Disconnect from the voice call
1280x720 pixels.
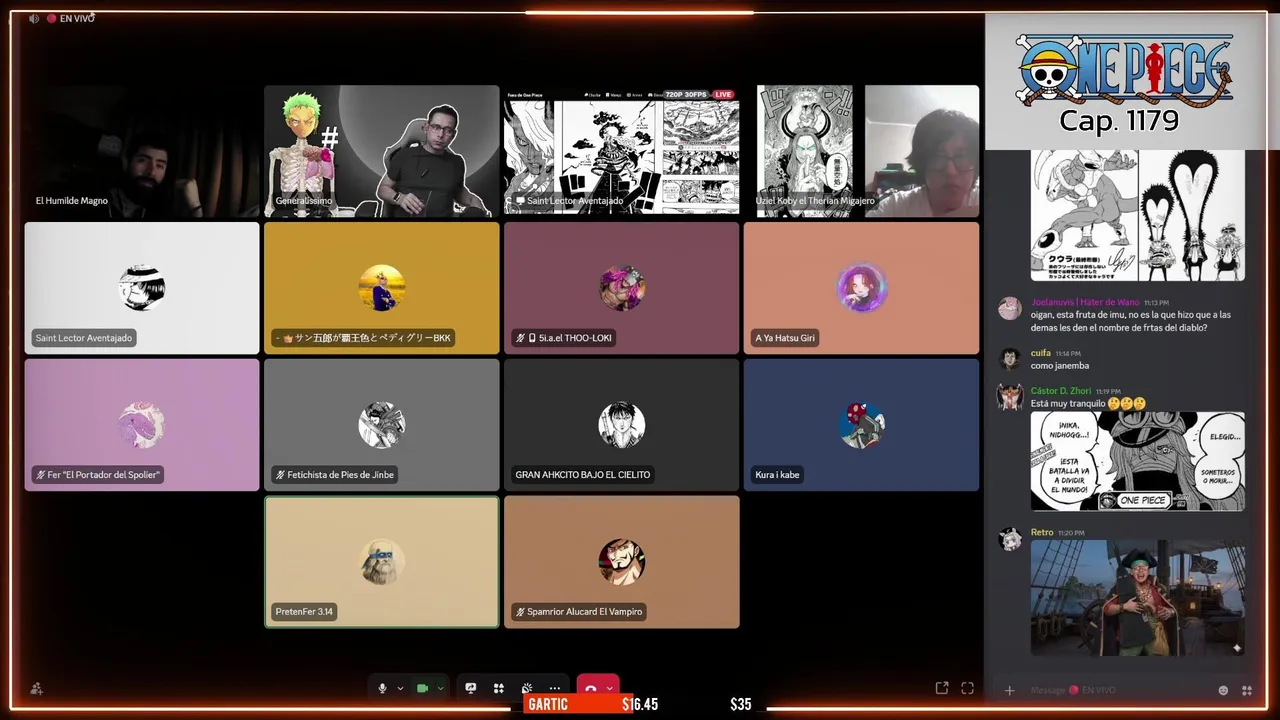pyautogui.click(x=591, y=687)
